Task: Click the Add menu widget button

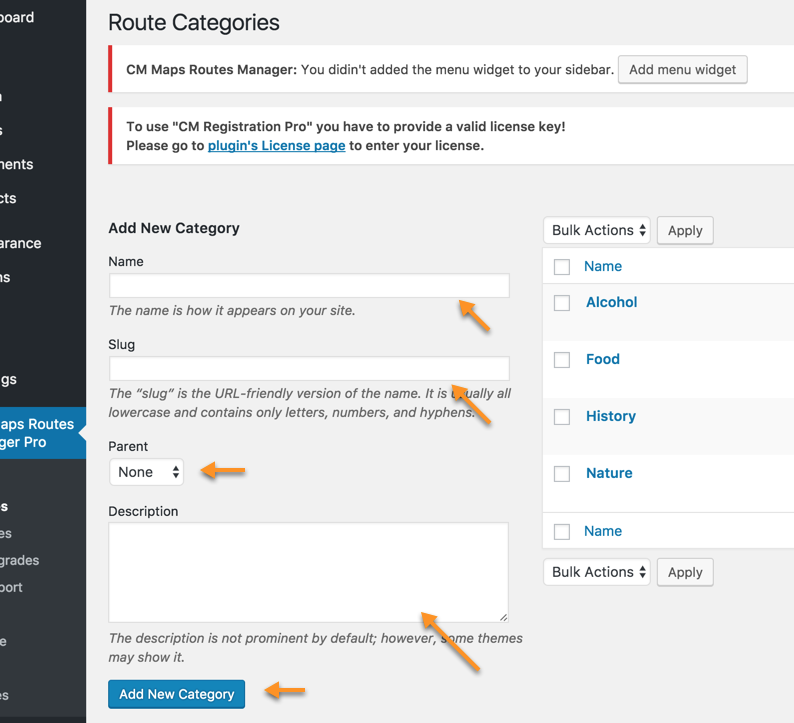Action: point(682,70)
